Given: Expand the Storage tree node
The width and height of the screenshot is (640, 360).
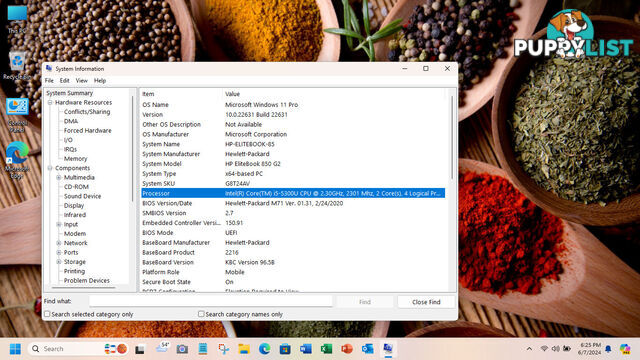Looking at the screenshot, I should [x=59, y=262].
